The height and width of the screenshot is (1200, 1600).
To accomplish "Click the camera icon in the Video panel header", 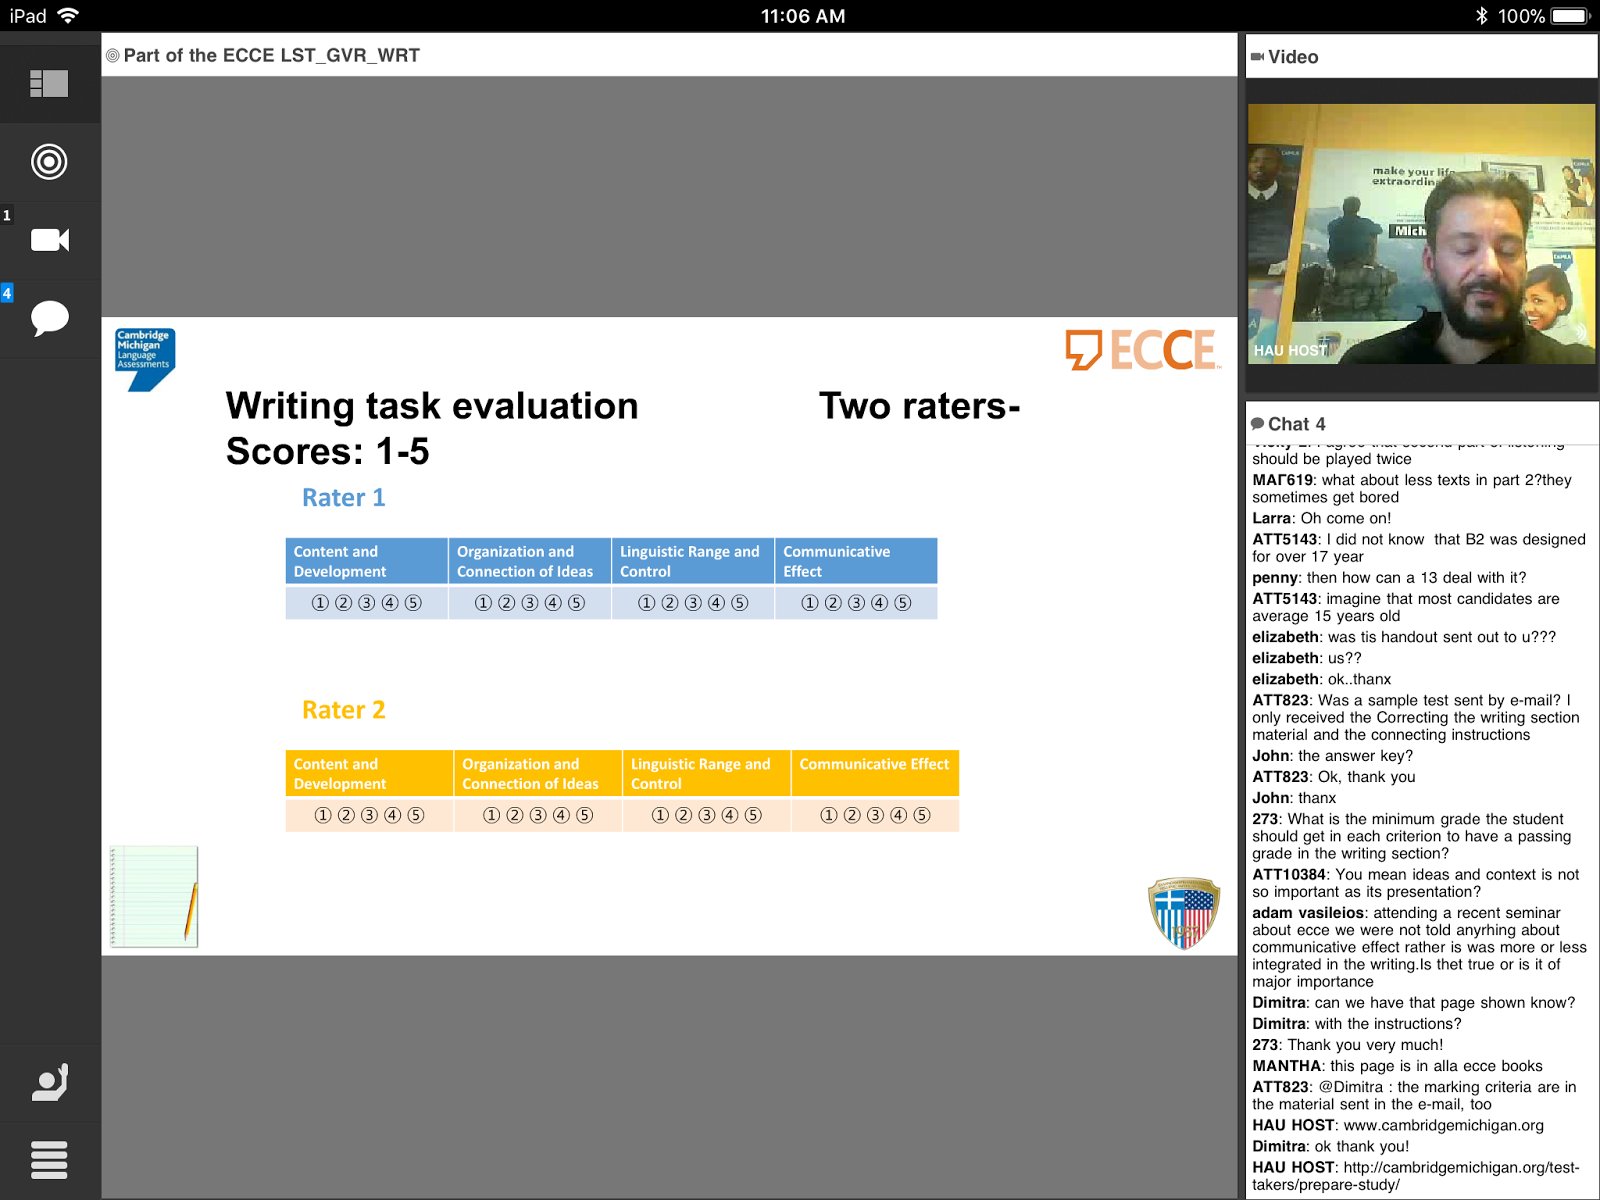I will [1258, 57].
